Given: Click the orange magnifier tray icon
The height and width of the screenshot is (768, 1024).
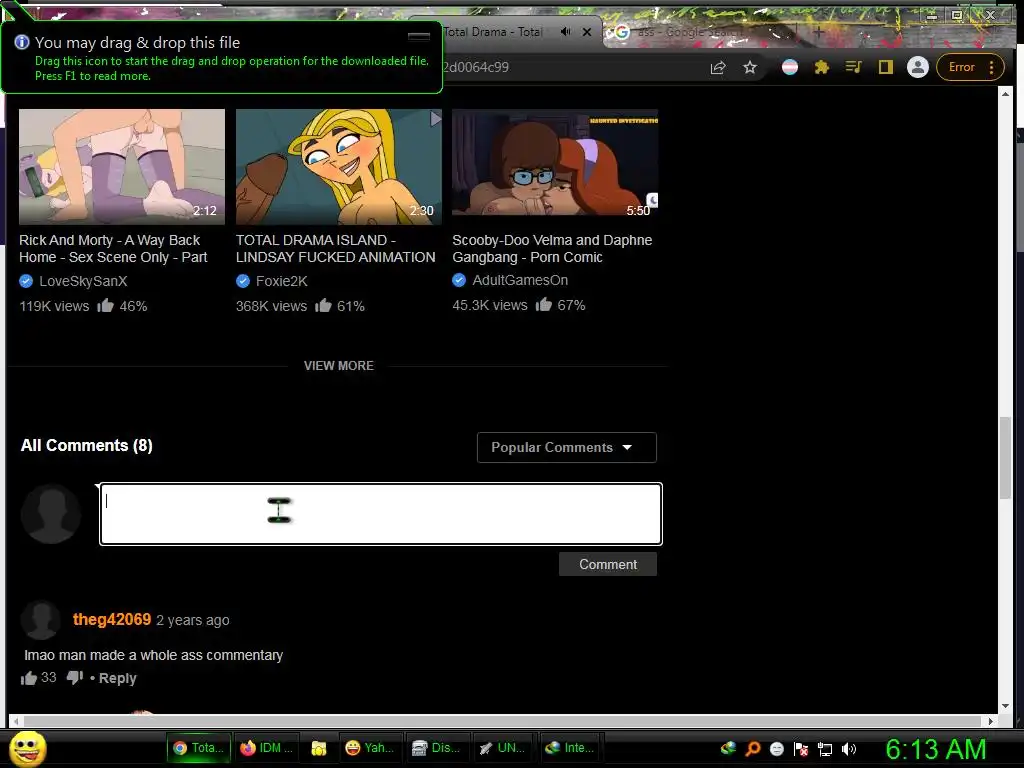Looking at the screenshot, I should coord(752,749).
